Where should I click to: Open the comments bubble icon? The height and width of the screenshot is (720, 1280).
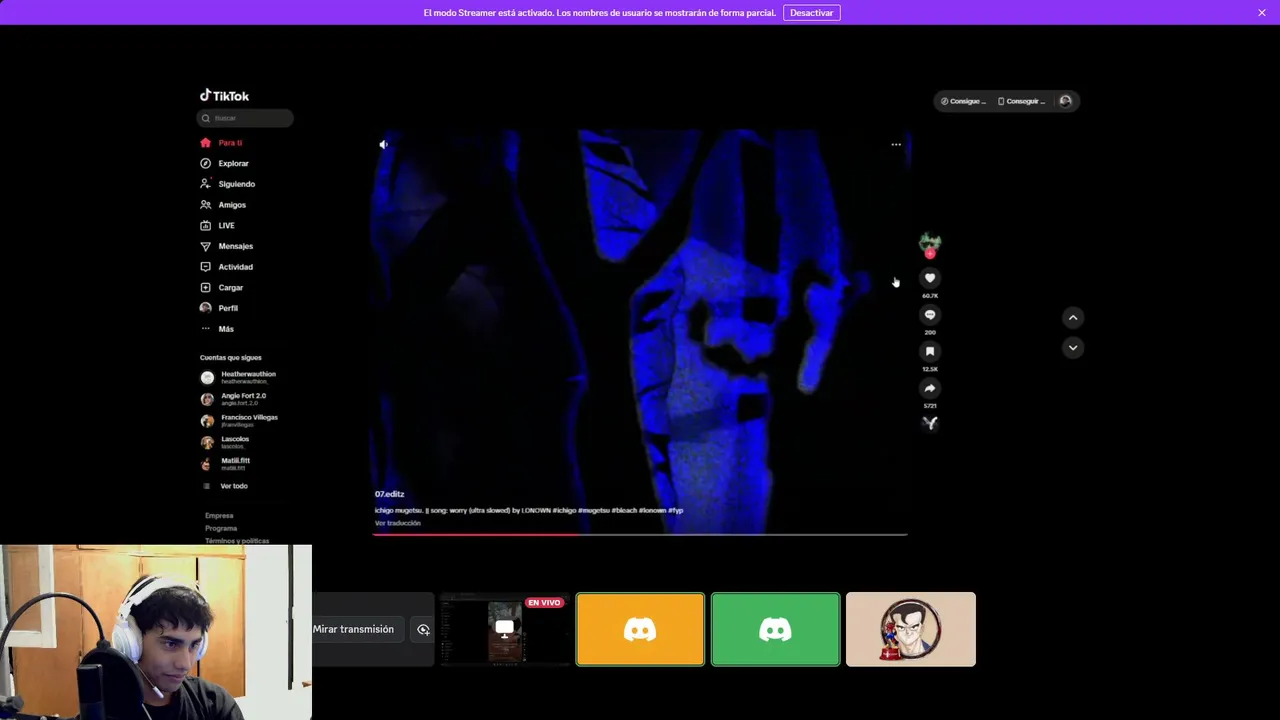click(930, 315)
